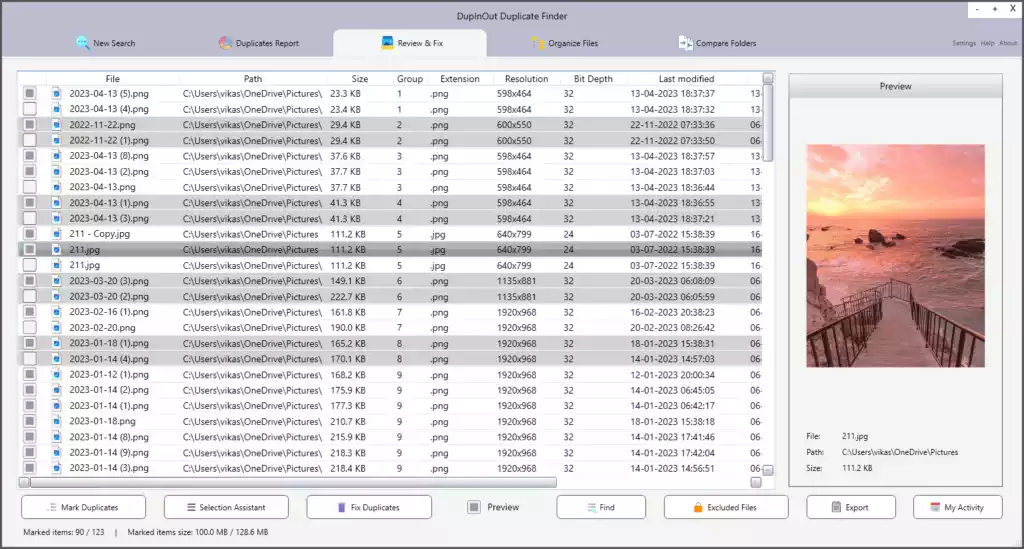
Task: Click the Compare Folders icon
Action: point(685,43)
